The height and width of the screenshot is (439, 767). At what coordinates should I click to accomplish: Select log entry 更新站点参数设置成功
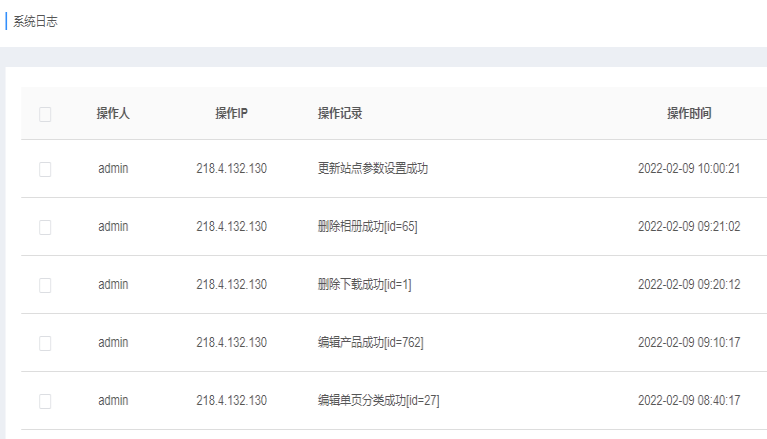[x=373, y=168]
